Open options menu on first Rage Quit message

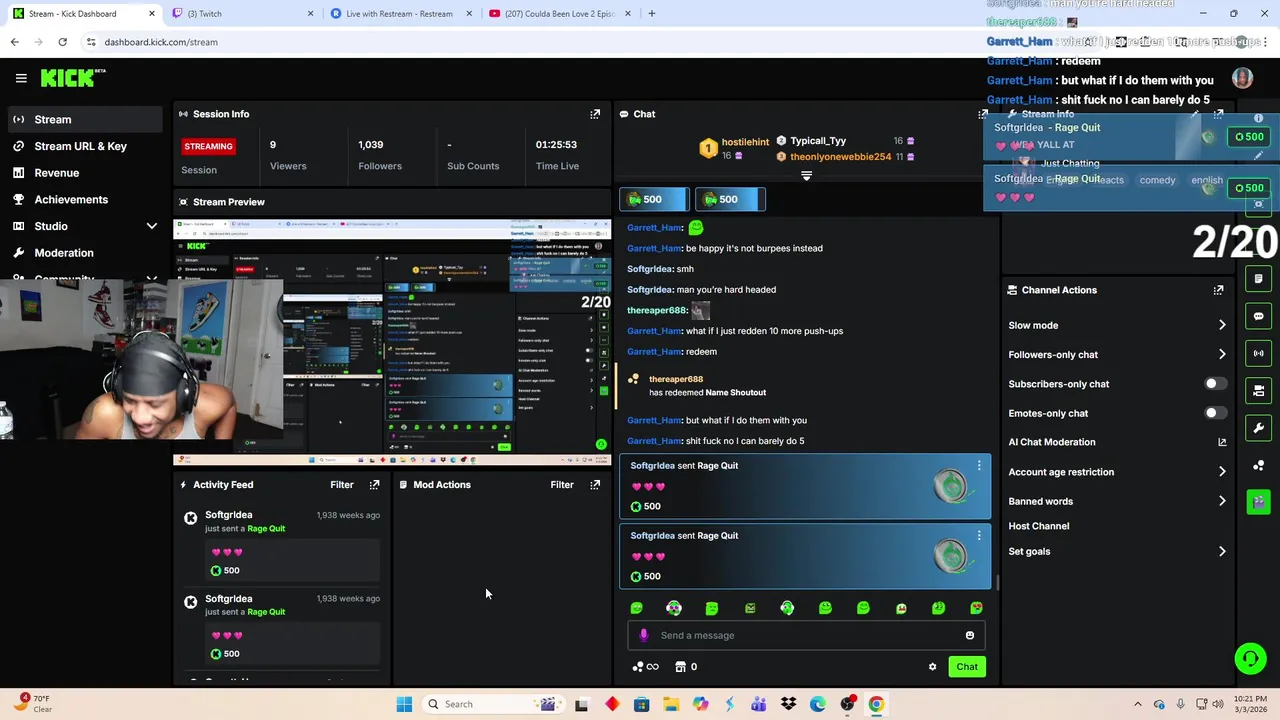979,466
